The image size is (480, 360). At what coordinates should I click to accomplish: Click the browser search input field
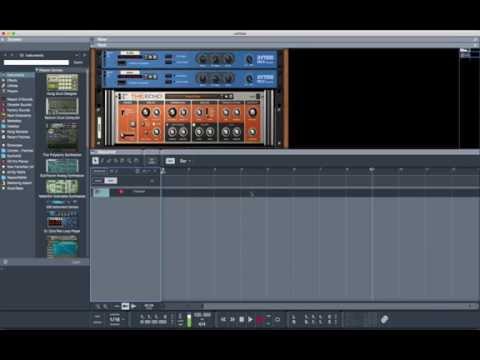(x=36, y=62)
